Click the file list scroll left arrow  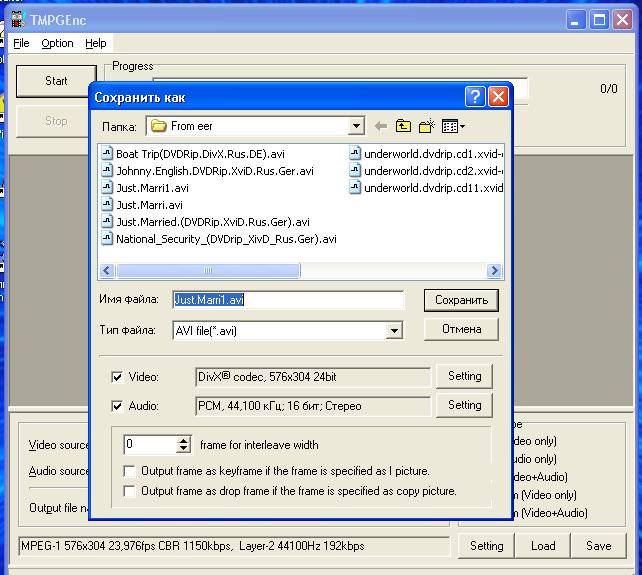pos(107,271)
